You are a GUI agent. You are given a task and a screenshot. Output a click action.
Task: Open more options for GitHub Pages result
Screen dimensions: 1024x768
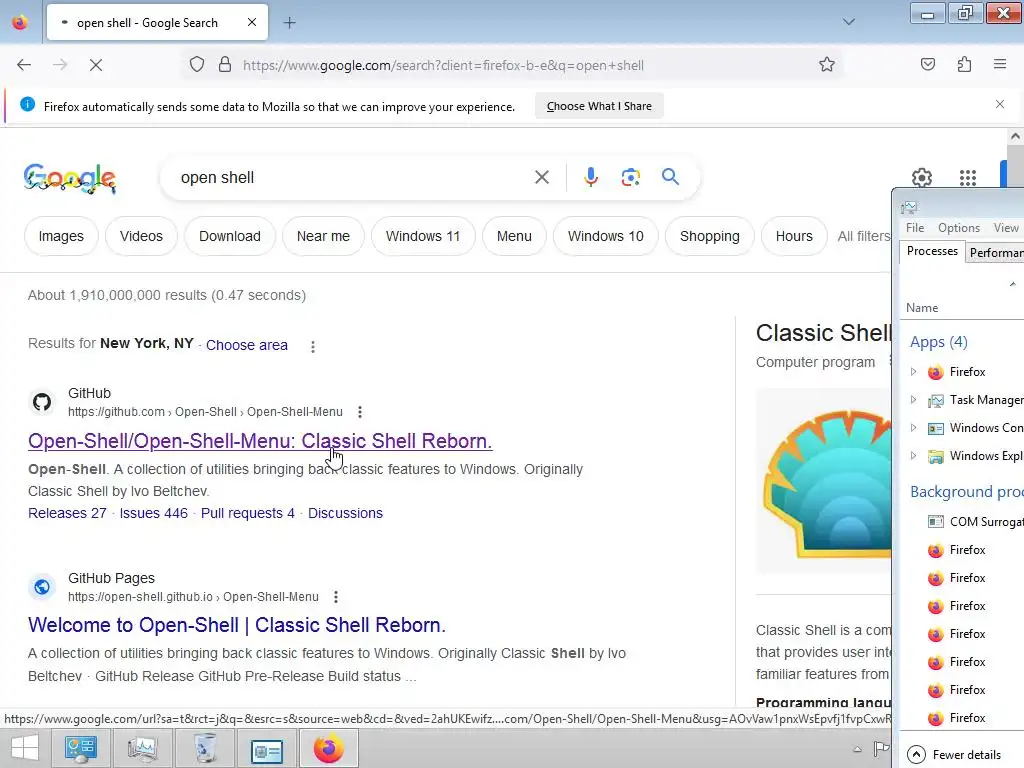pyautogui.click(x=336, y=597)
